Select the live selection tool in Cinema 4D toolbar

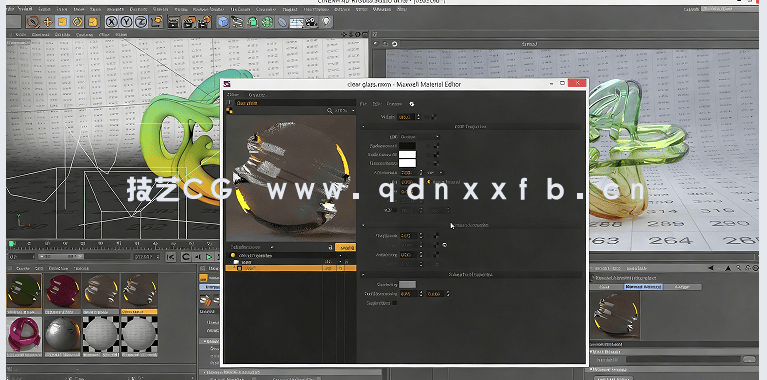pos(33,22)
